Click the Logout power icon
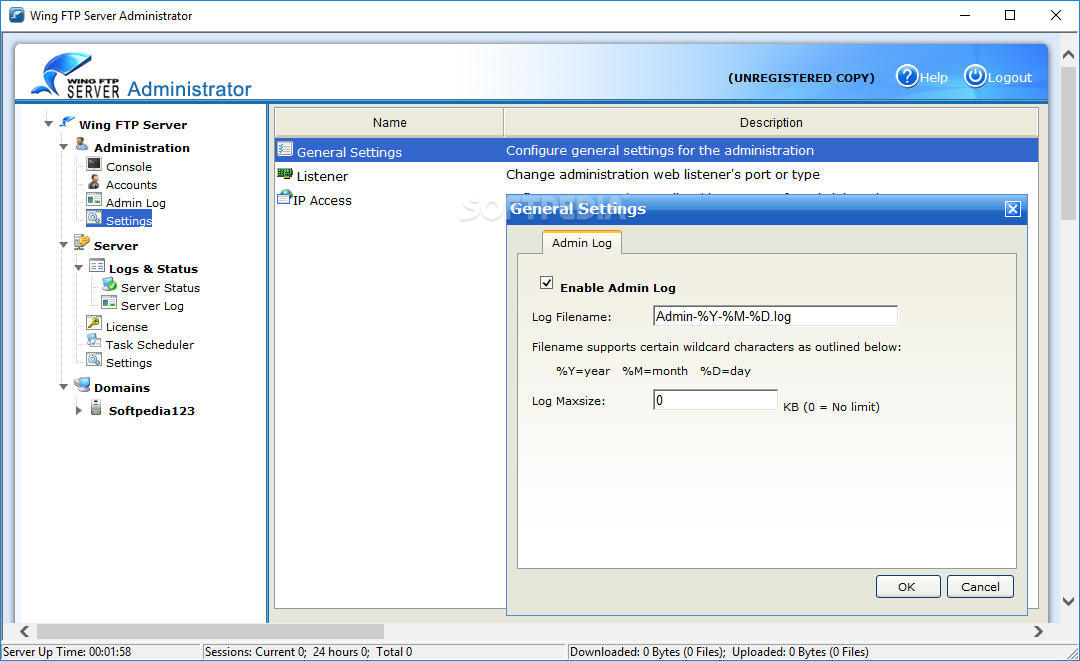This screenshot has width=1080, height=661. (975, 76)
